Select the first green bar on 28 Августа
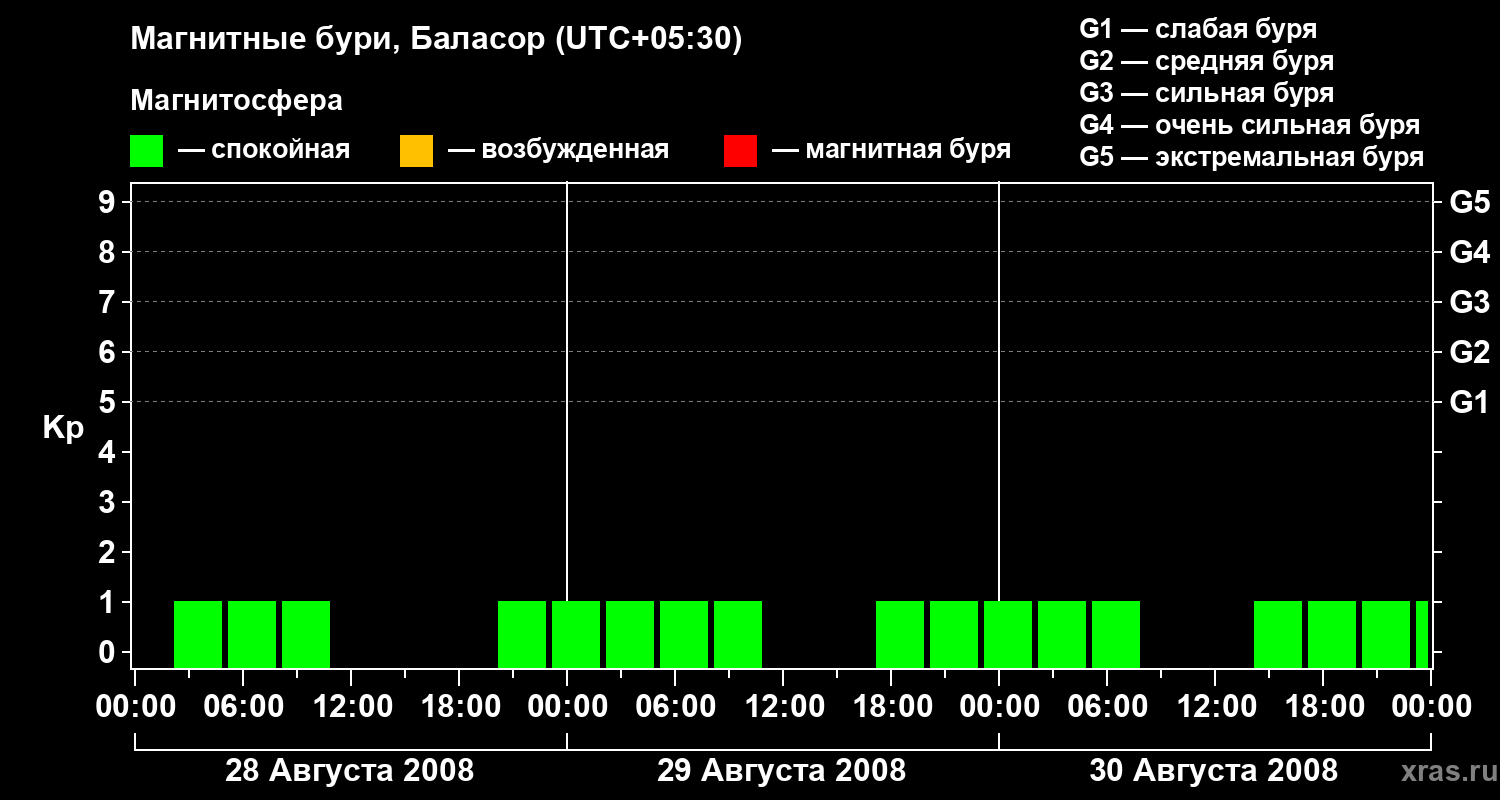This screenshot has width=1500, height=800. (x=198, y=634)
